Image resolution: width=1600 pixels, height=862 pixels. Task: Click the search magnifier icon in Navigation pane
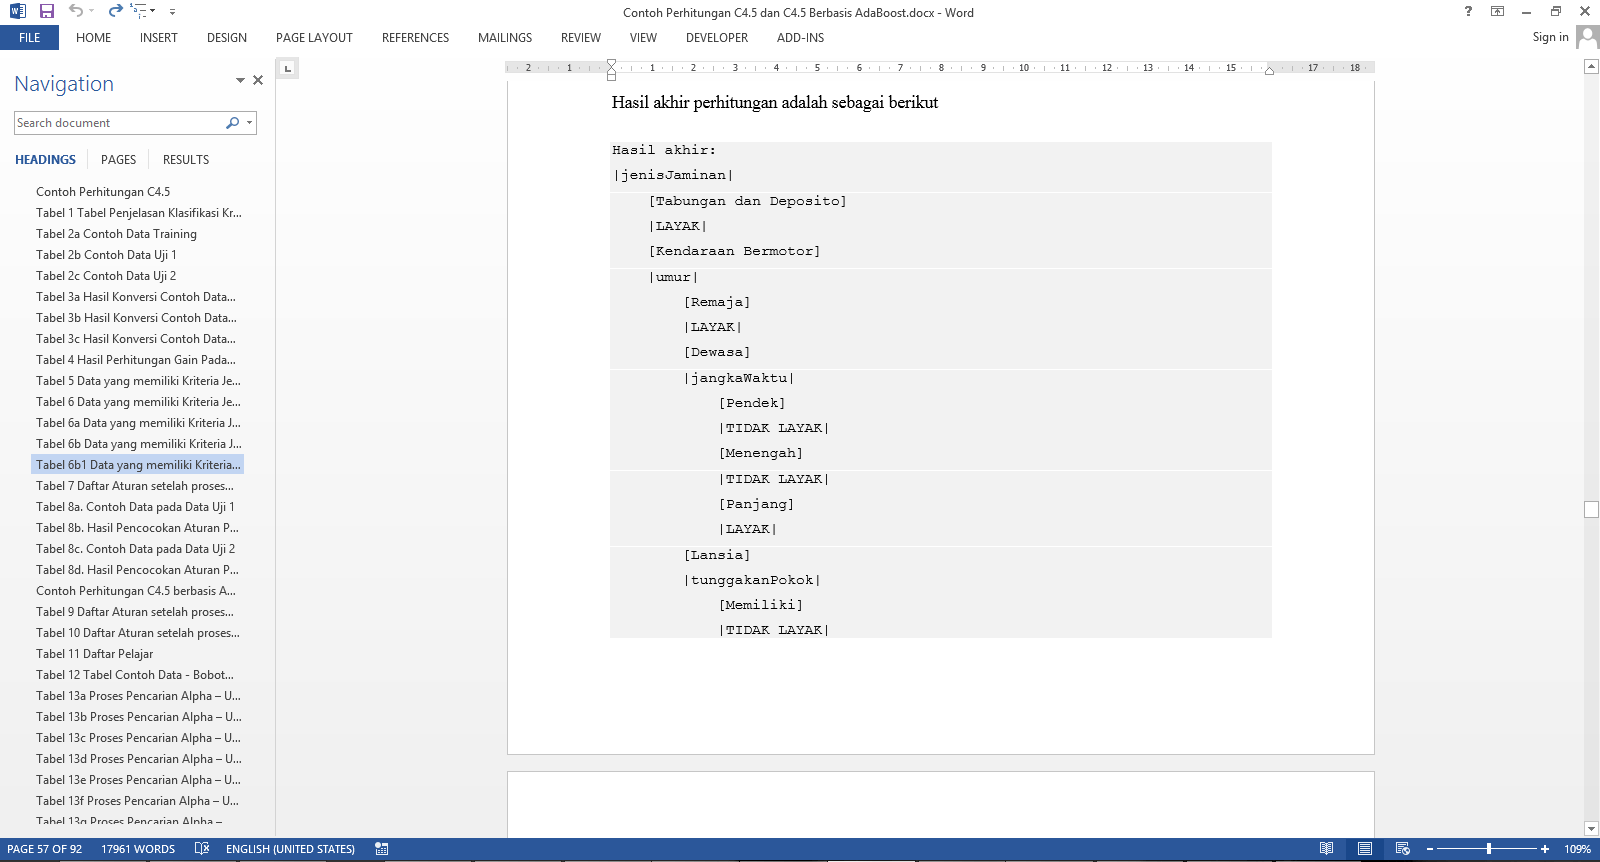click(x=233, y=123)
